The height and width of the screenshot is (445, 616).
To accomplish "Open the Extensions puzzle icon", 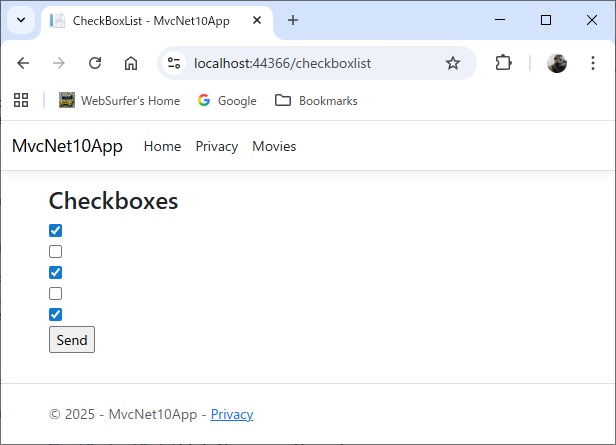I will [503, 63].
